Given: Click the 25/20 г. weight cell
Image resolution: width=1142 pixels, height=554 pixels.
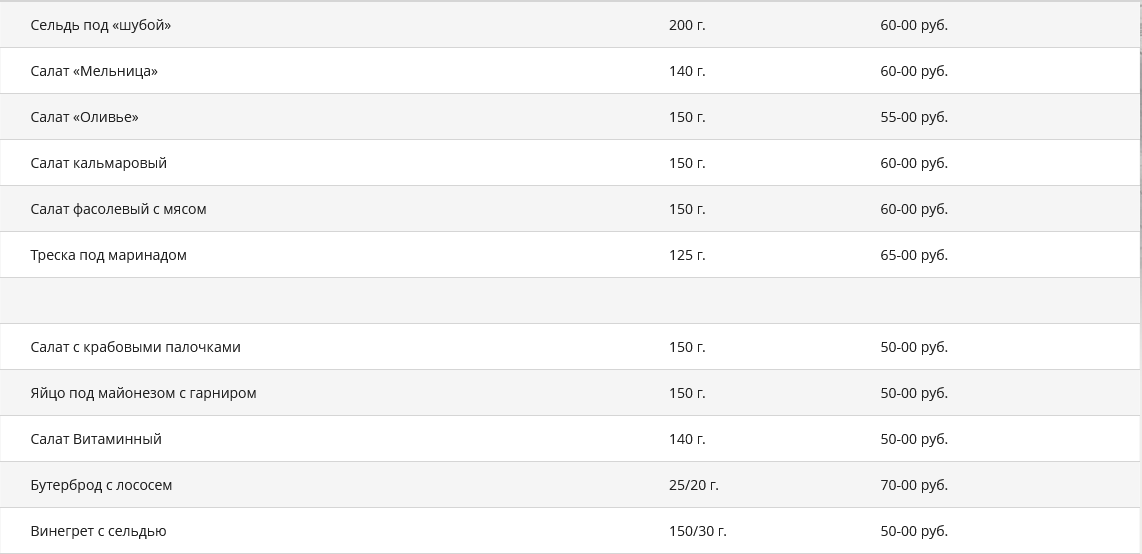Looking at the screenshot, I should click(x=693, y=485).
